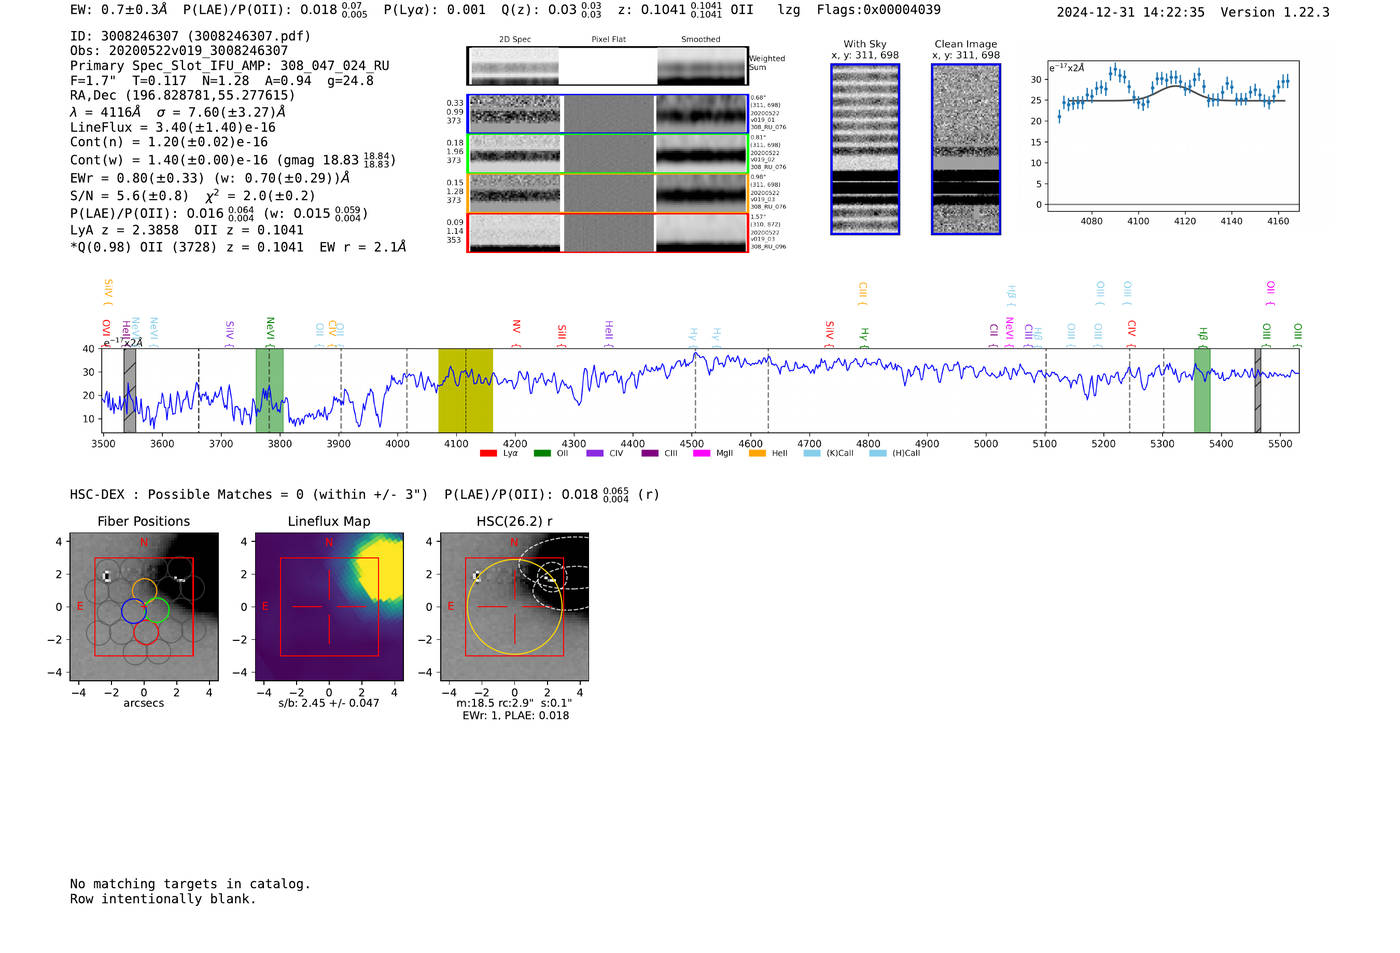Open the Lineflux Map panel
Image resolution: width=1400 pixels, height=953 pixels.
click(x=329, y=607)
